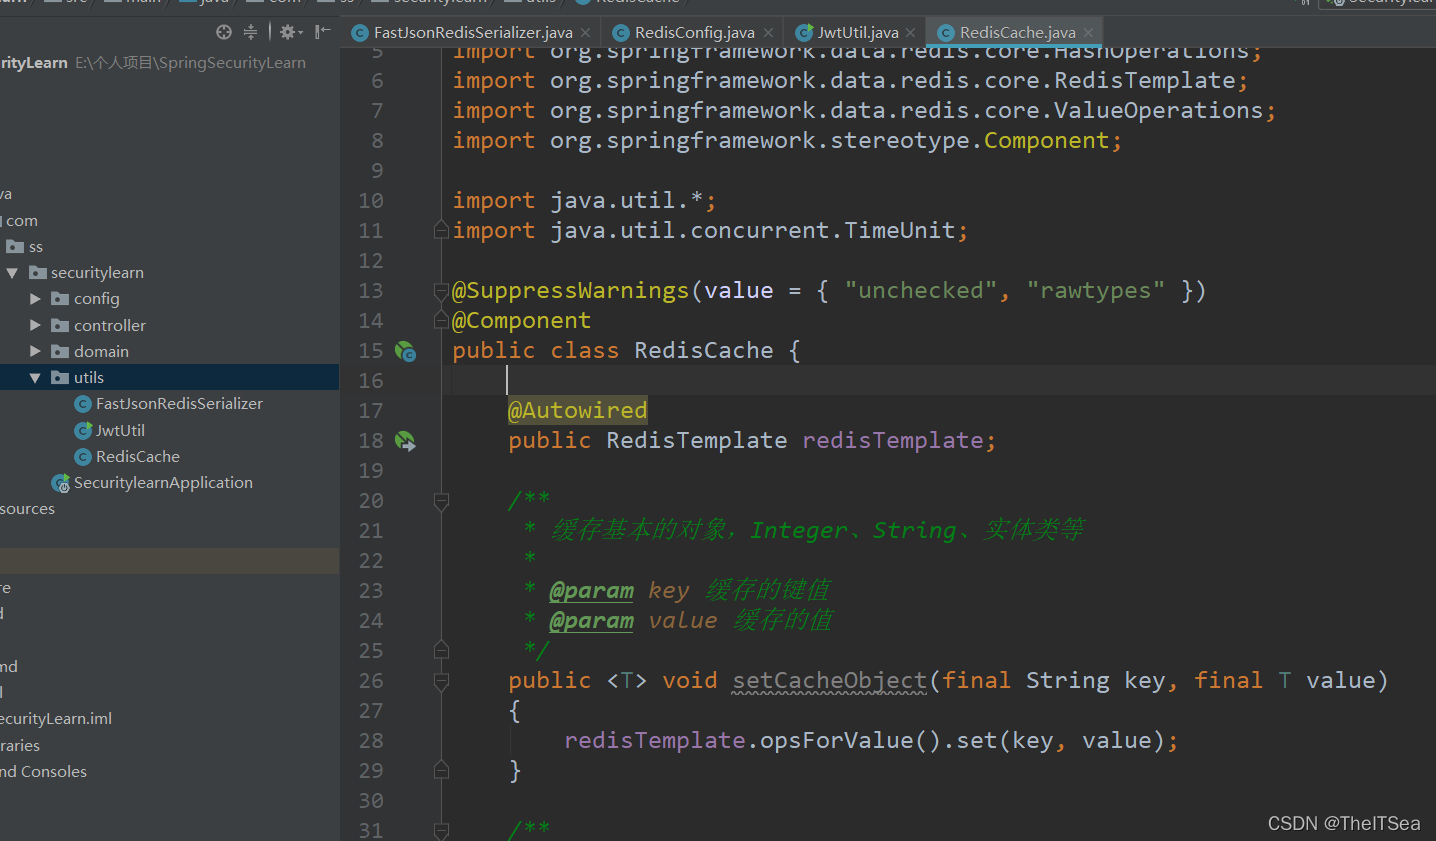Click the ss package folder icon
Viewport: 1436px width, 841px height.
point(15,246)
